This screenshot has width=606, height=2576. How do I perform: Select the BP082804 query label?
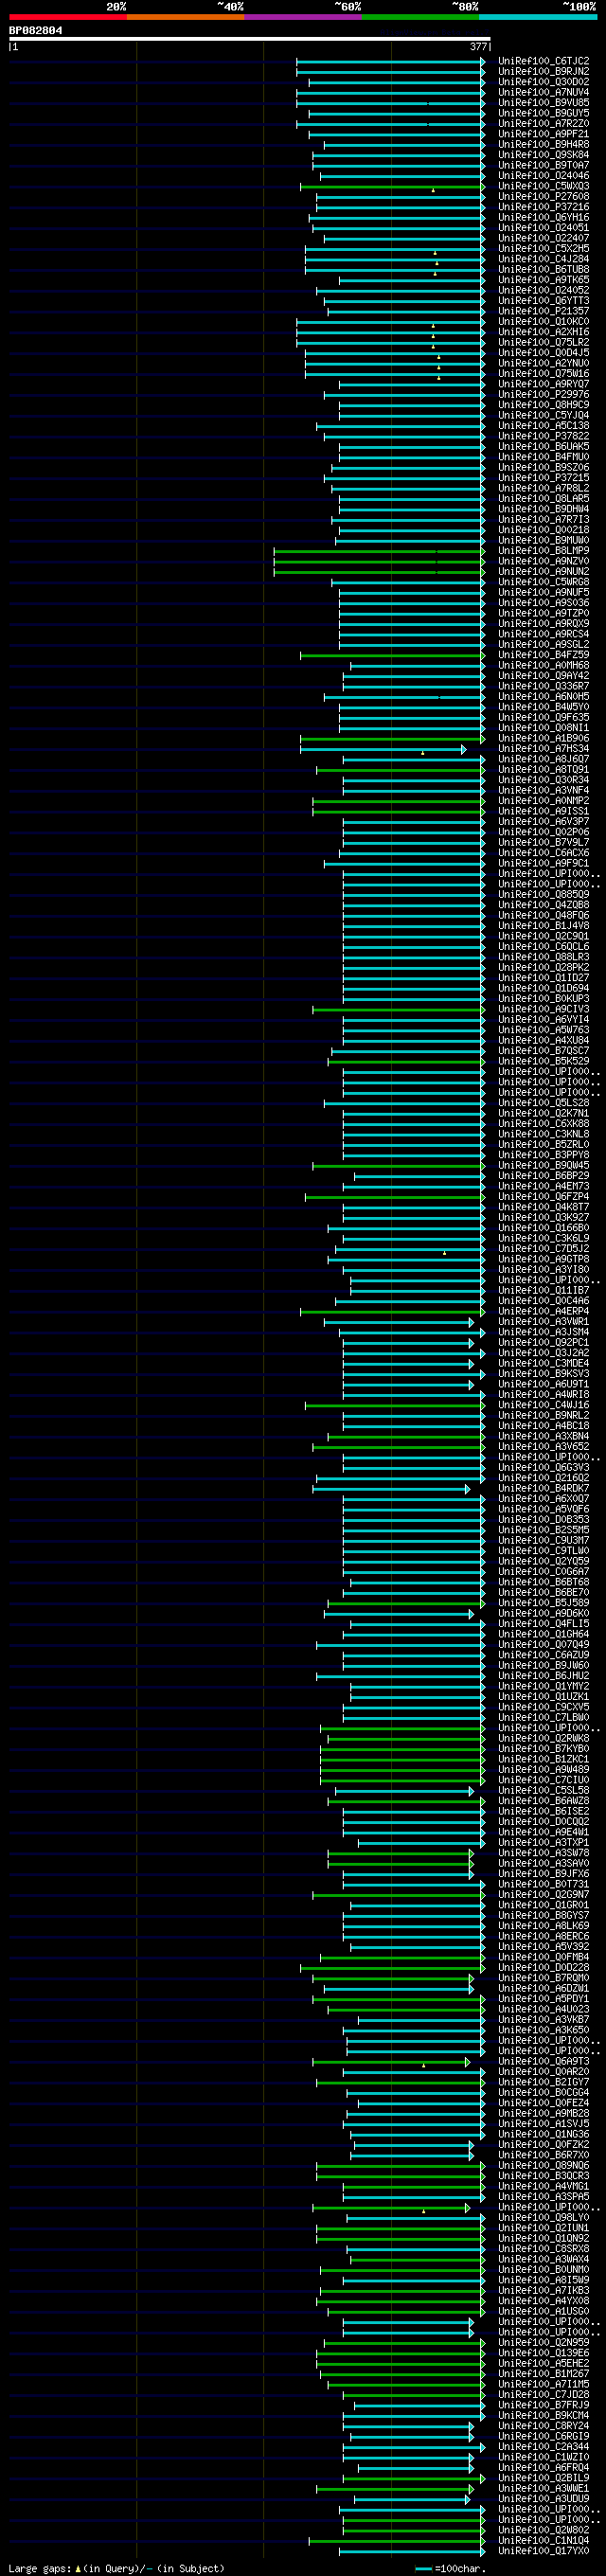pyautogui.click(x=36, y=31)
